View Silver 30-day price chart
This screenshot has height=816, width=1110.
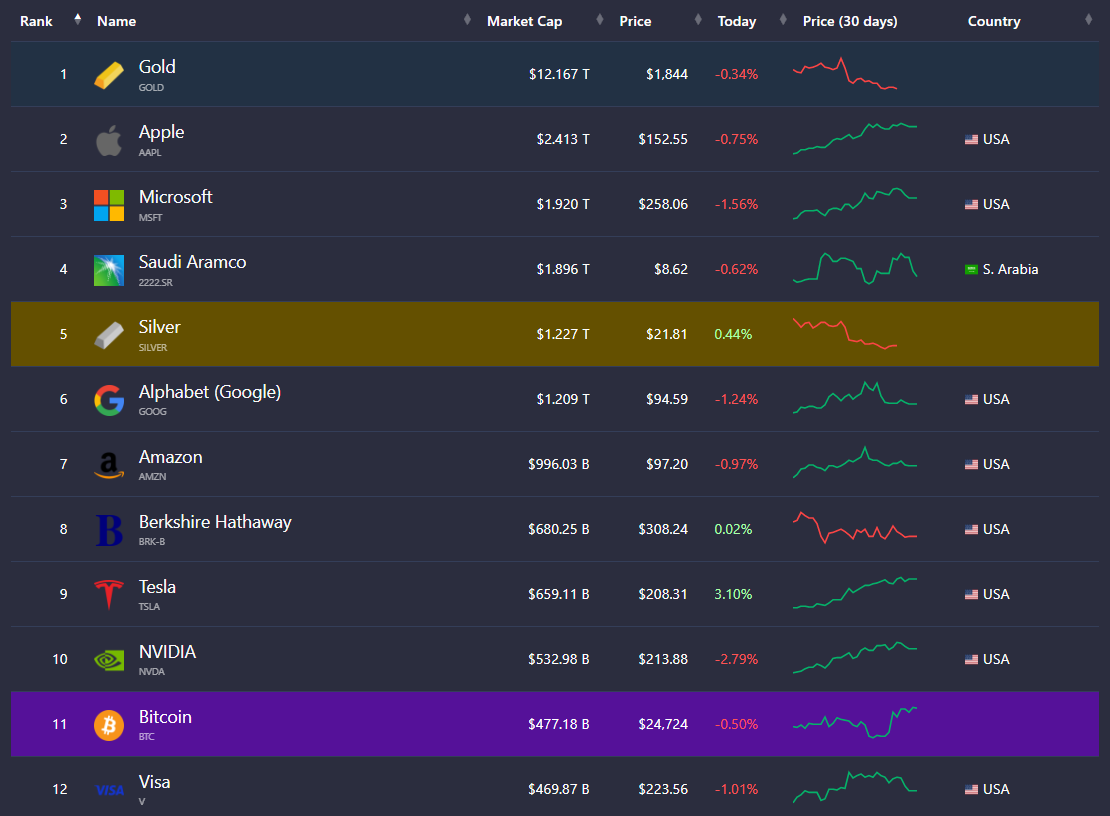click(x=845, y=333)
